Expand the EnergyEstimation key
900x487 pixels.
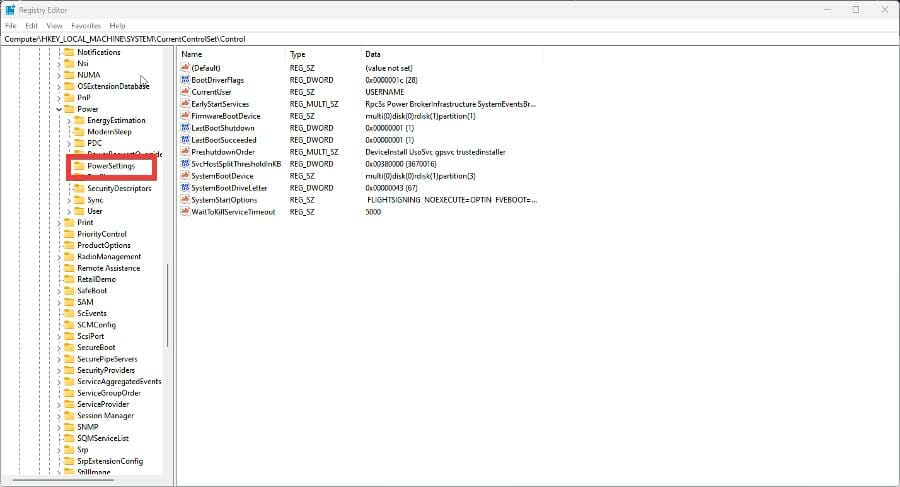69,121
